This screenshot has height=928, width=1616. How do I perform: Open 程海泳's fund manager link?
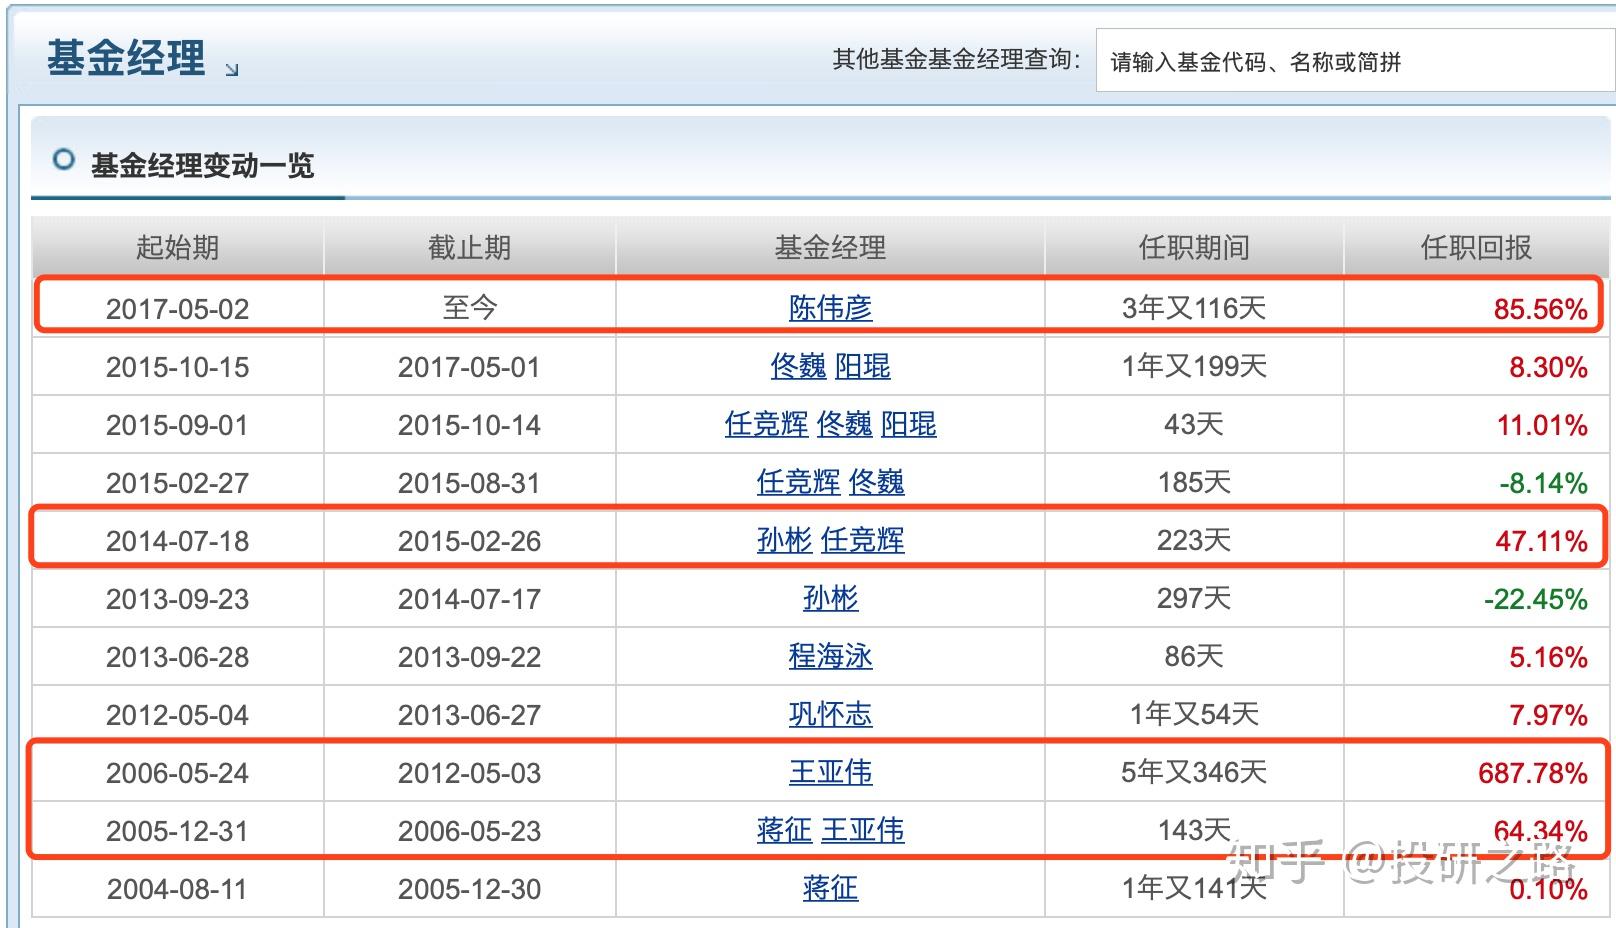pos(829,656)
